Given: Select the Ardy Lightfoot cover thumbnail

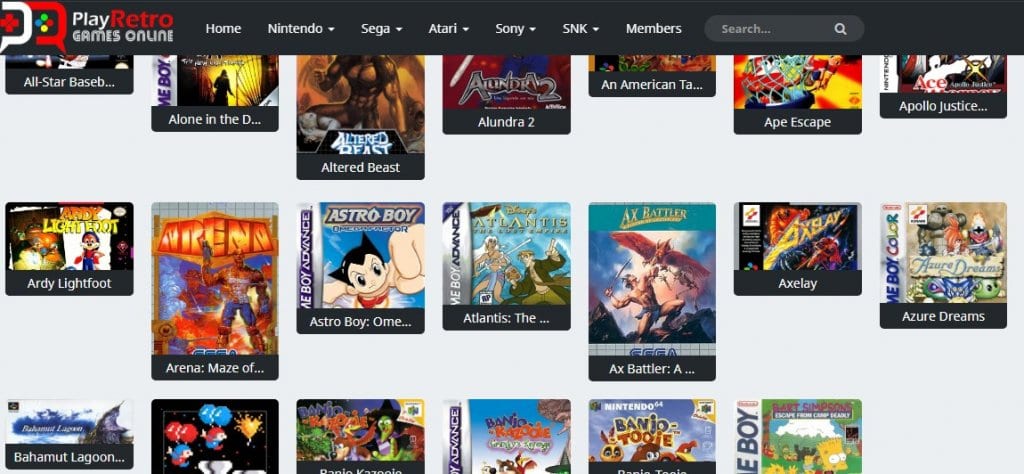Looking at the screenshot, I should [69, 236].
